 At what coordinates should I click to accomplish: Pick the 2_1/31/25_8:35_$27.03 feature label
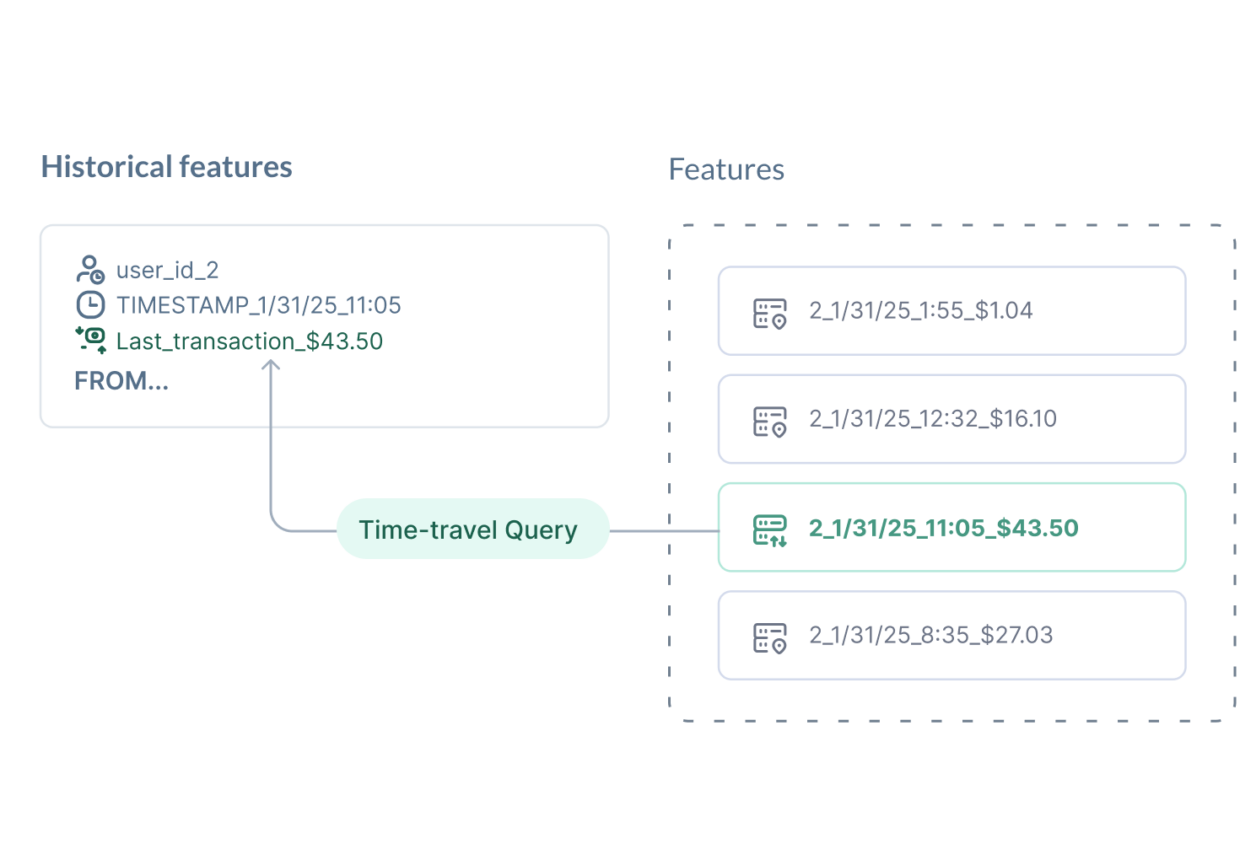pos(930,636)
